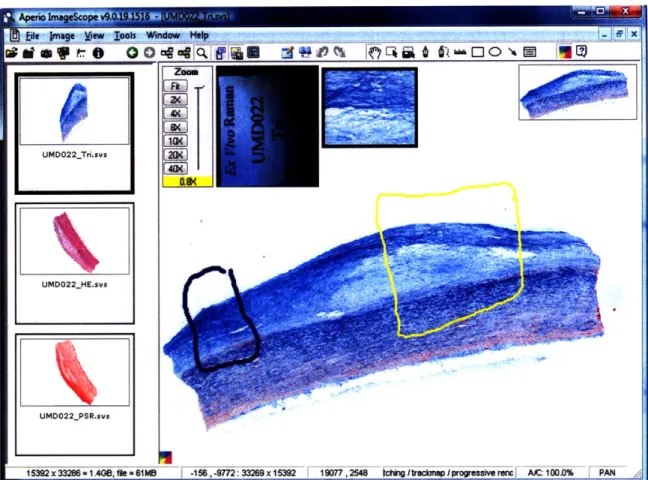Open the Image menu

(x=62, y=36)
